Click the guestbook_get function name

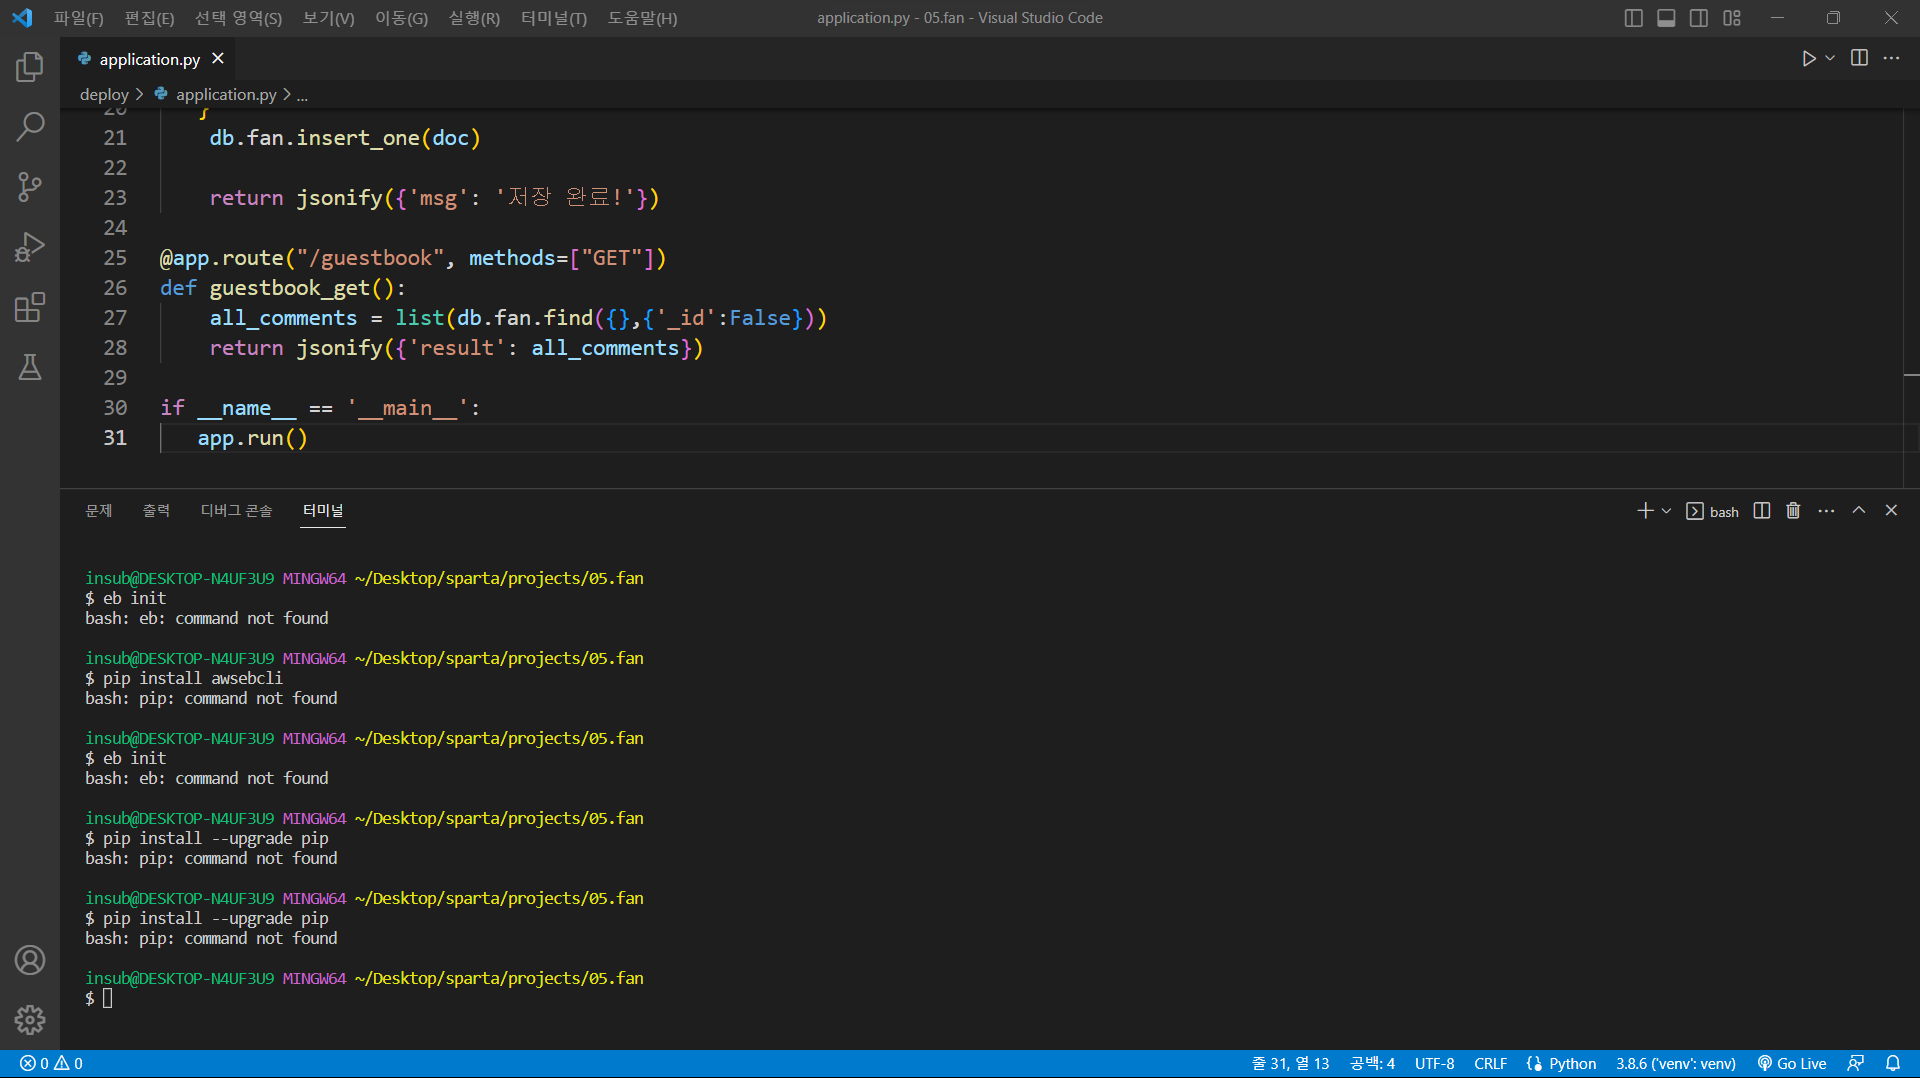(x=290, y=288)
